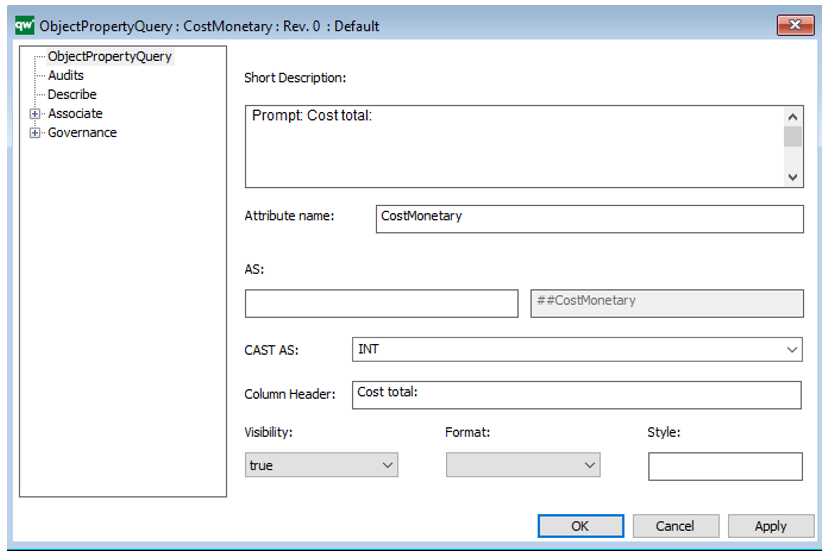Open the Format dropdown

589,466
